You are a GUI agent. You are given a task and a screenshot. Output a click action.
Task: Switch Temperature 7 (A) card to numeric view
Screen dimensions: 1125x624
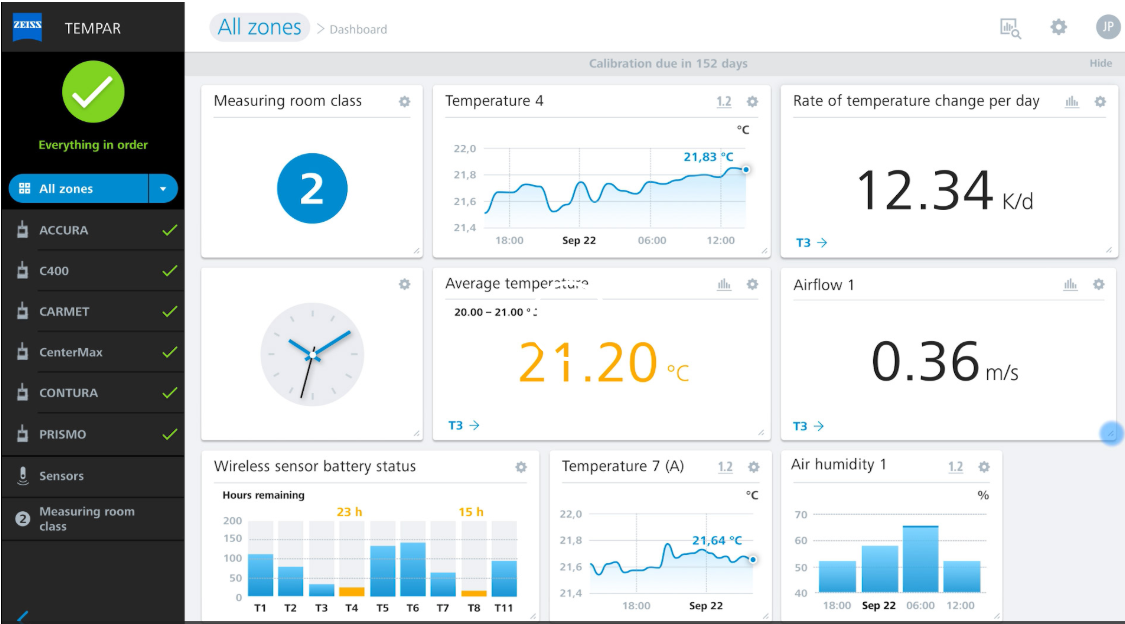(x=725, y=467)
